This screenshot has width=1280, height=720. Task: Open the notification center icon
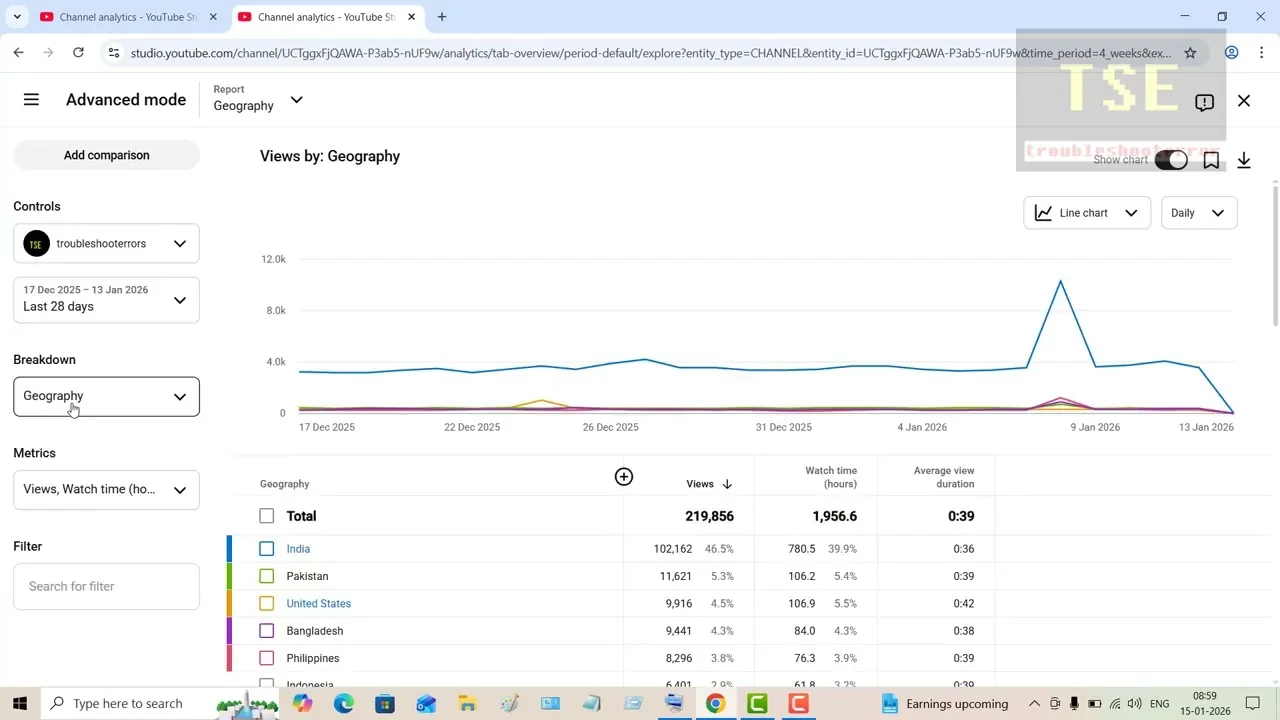1253,704
